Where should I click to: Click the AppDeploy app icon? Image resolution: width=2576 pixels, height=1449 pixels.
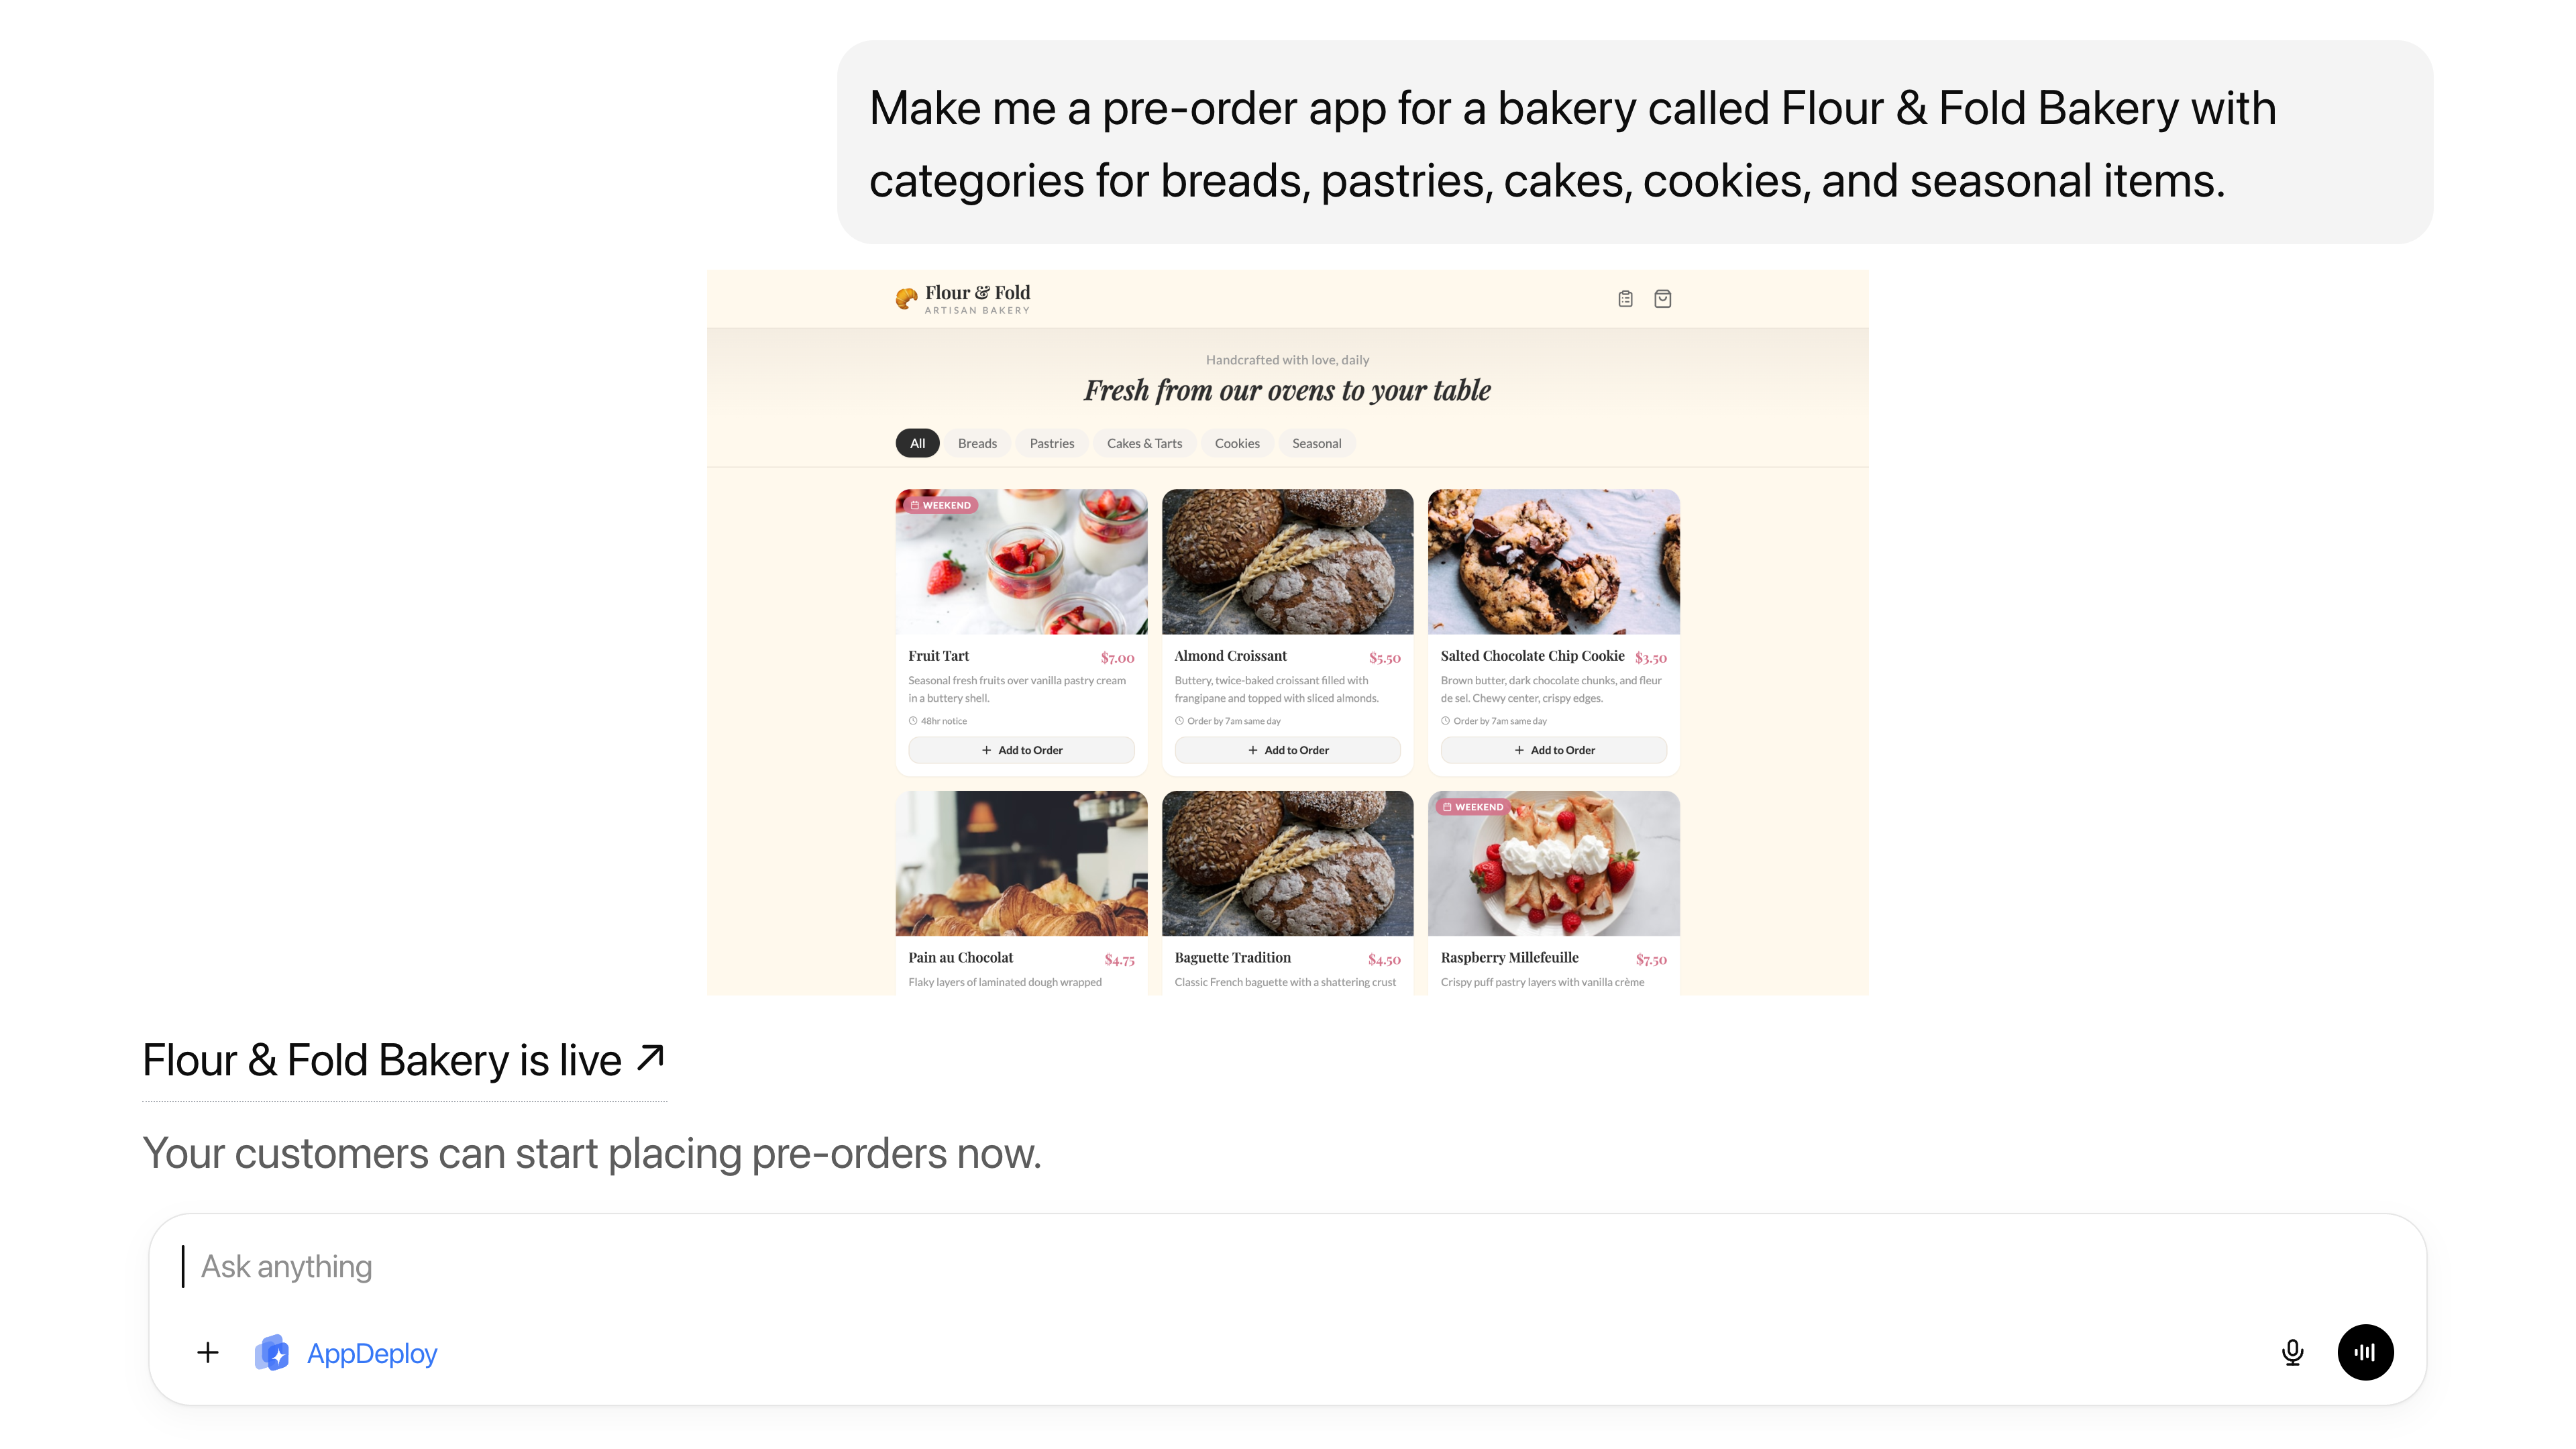click(273, 1352)
